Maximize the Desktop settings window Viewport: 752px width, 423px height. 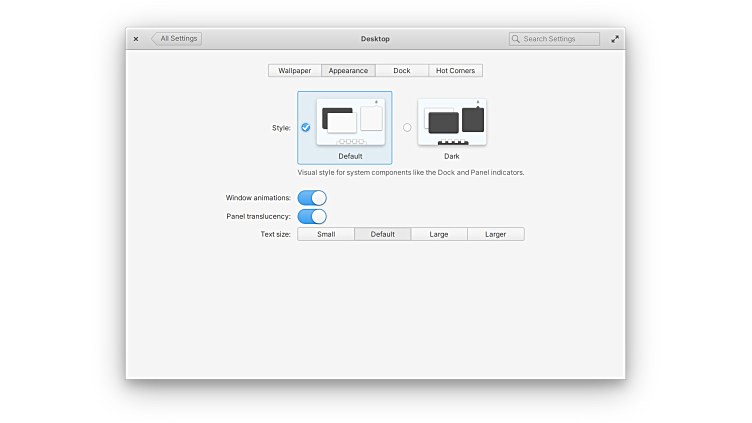click(x=615, y=39)
